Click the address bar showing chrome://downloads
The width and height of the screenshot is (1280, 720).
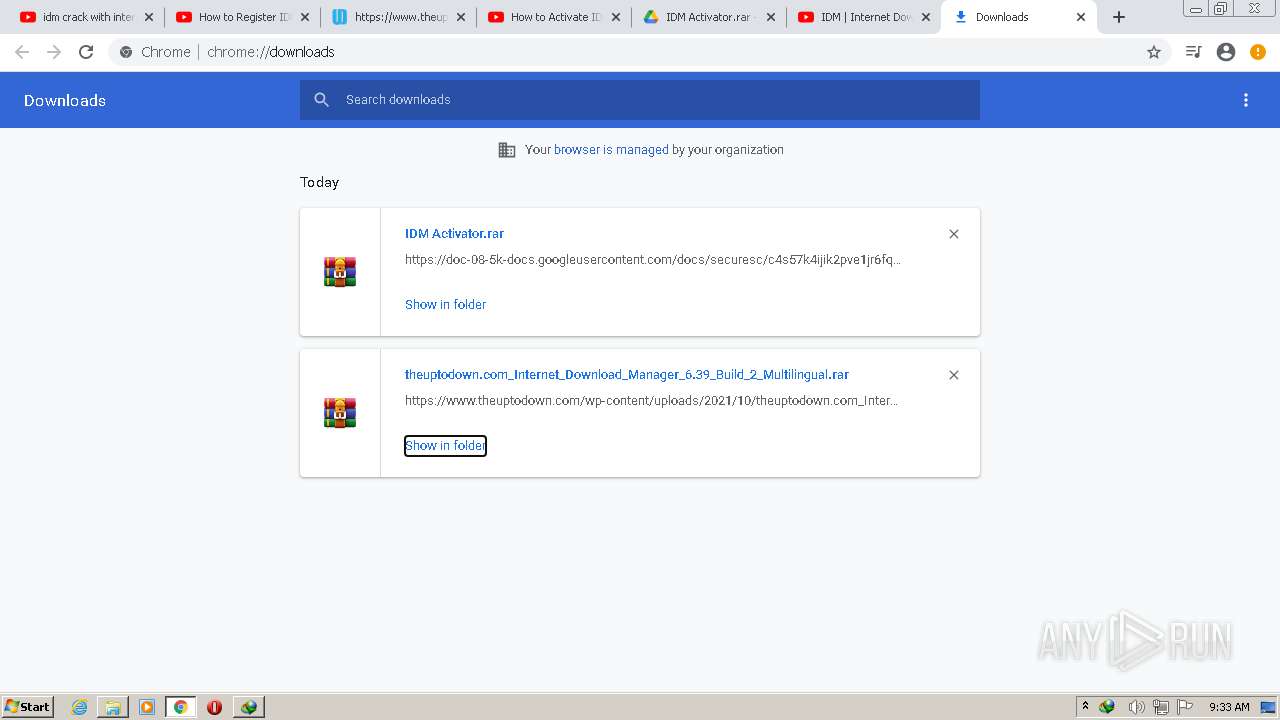pyautogui.click(x=640, y=52)
